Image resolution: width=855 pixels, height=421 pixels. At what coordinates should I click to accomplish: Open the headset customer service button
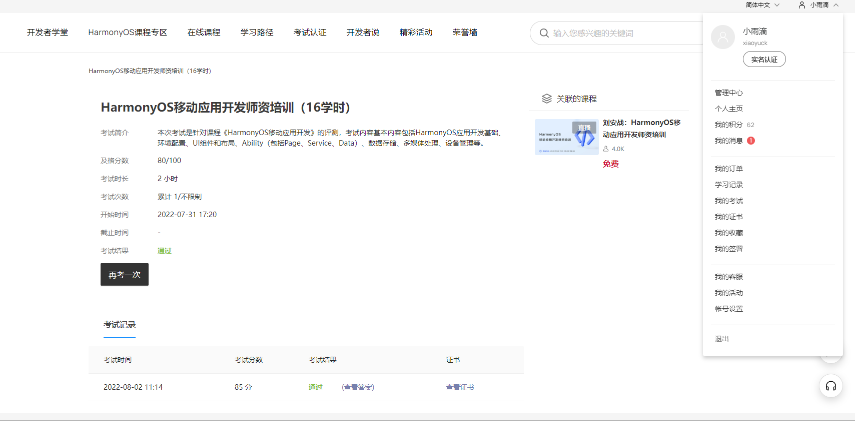tap(831, 386)
